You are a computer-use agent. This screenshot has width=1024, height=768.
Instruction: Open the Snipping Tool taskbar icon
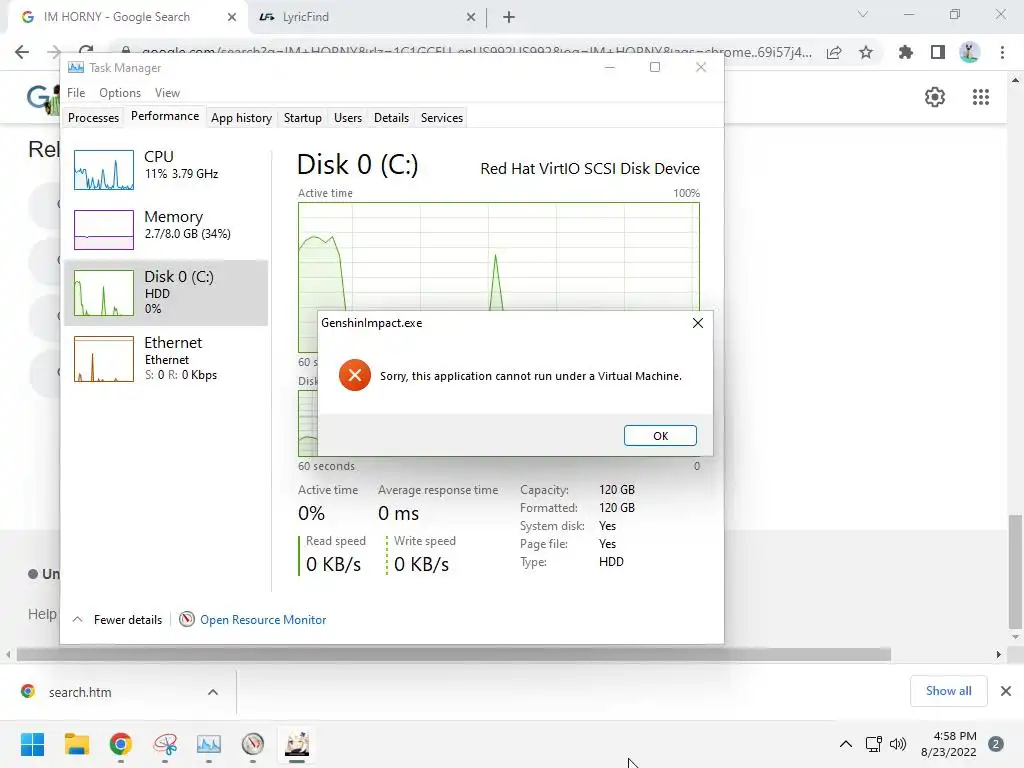pos(165,744)
